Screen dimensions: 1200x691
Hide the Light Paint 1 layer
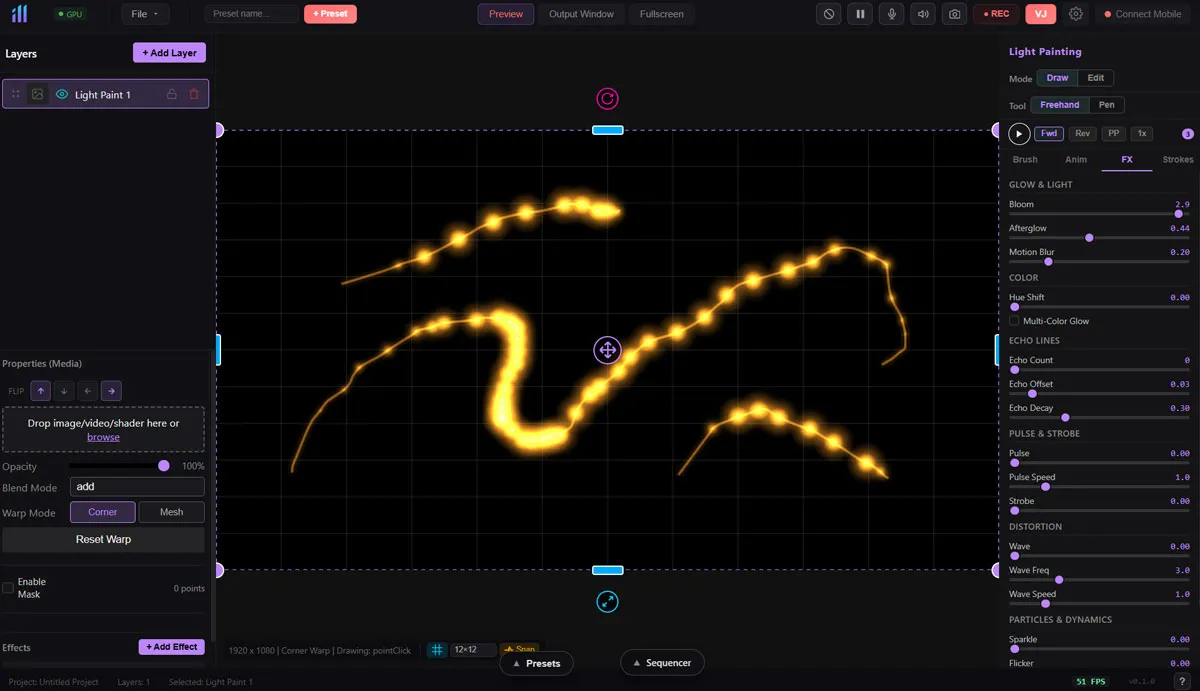[x=62, y=94]
